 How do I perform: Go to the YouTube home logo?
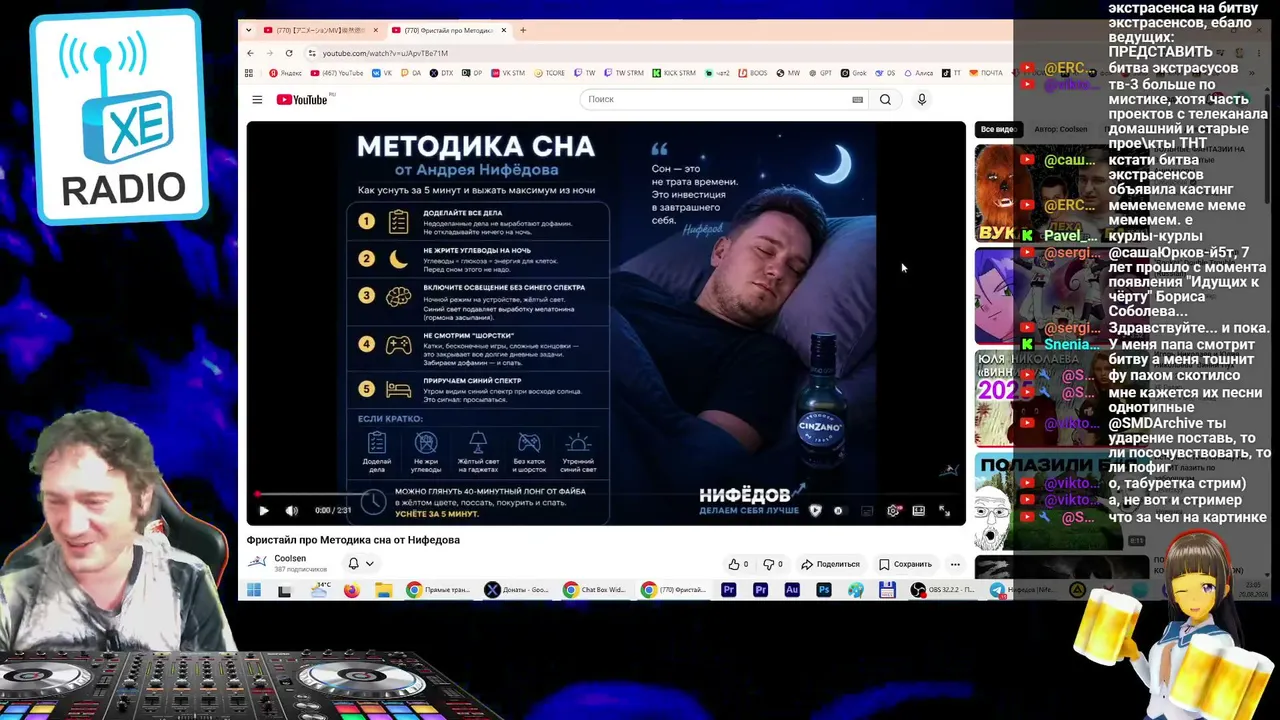click(x=302, y=99)
